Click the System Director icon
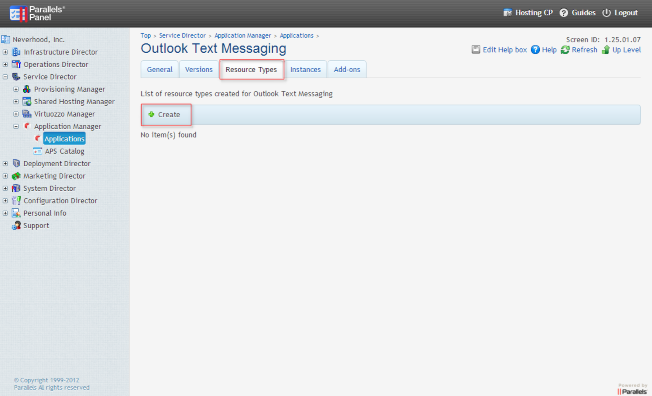 click(x=16, y=188)
